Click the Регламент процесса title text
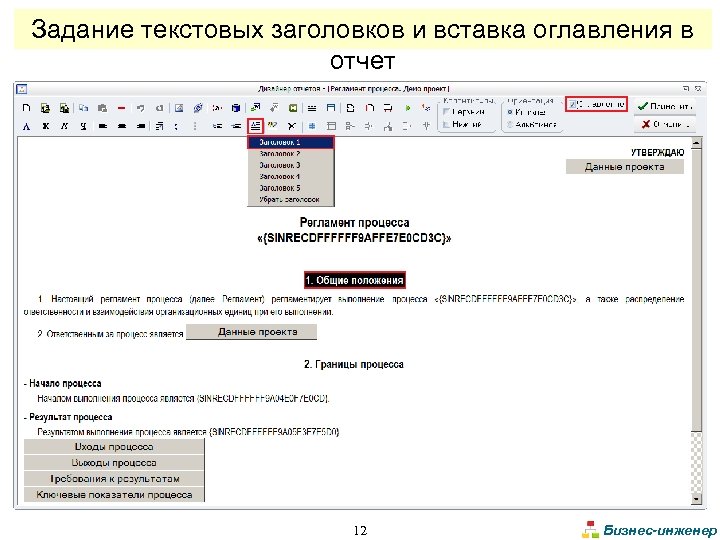The image size is (720, 540). pyautogui.click(x=354, y=223)
